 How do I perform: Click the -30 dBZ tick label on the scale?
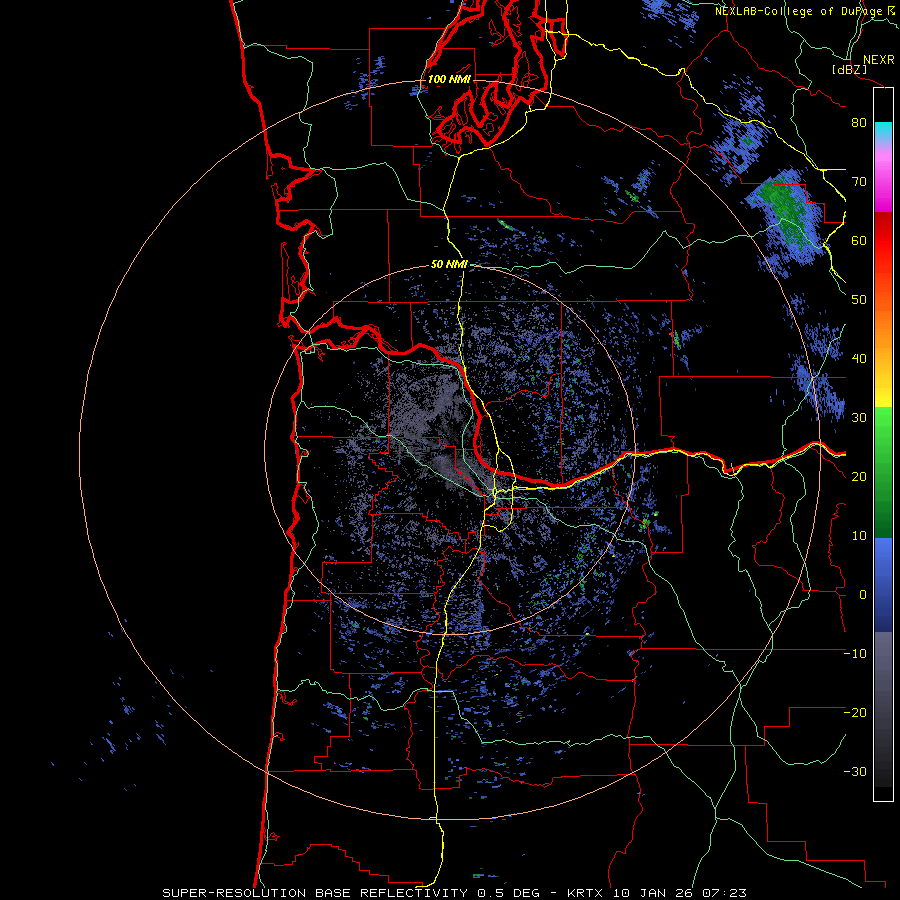[x=855, y=772]
